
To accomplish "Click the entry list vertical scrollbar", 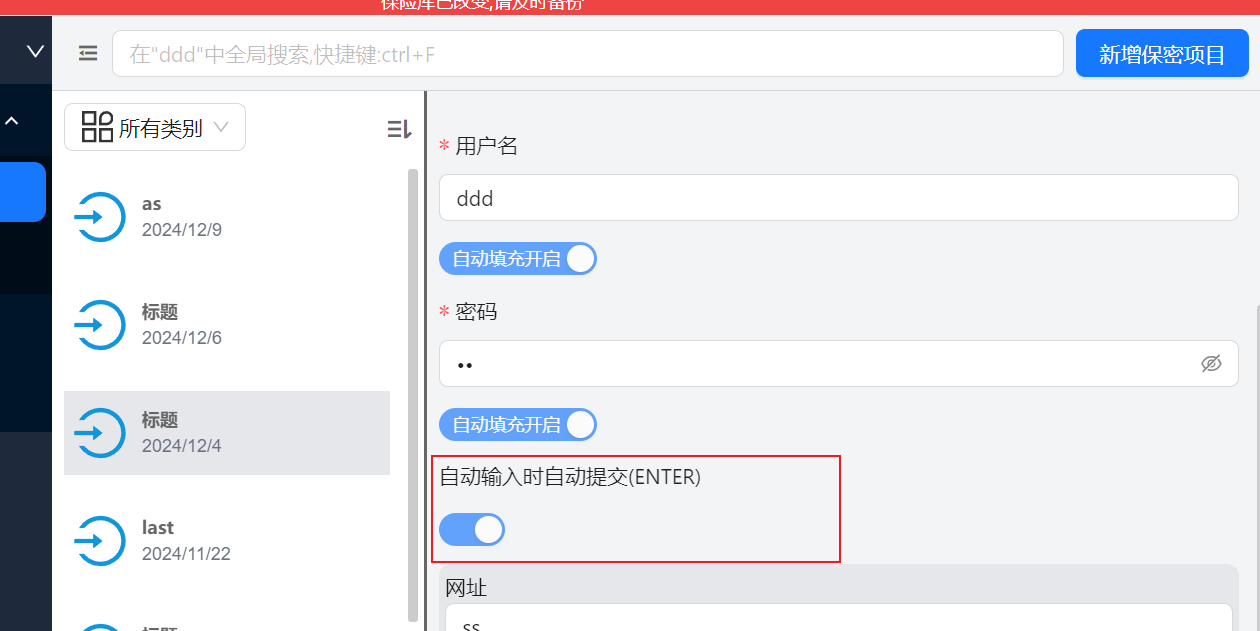I will [x=413, y=395].
